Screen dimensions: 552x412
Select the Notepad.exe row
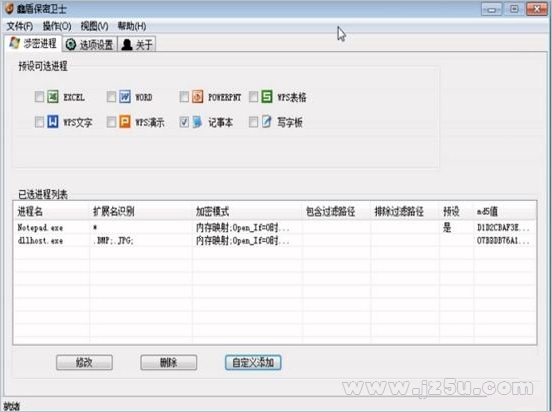(x=275, y=228)
